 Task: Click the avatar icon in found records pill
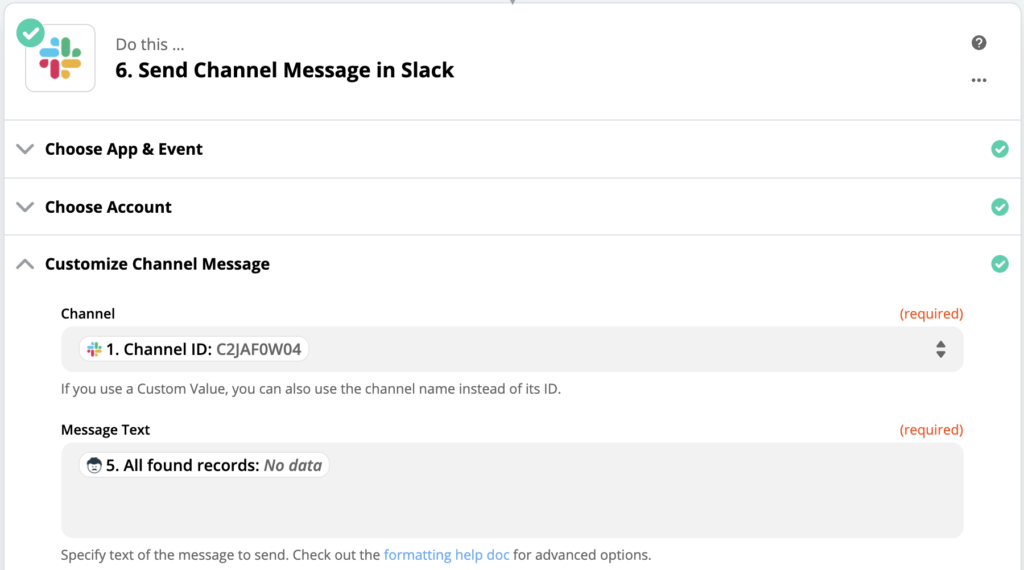click(94, 466)
